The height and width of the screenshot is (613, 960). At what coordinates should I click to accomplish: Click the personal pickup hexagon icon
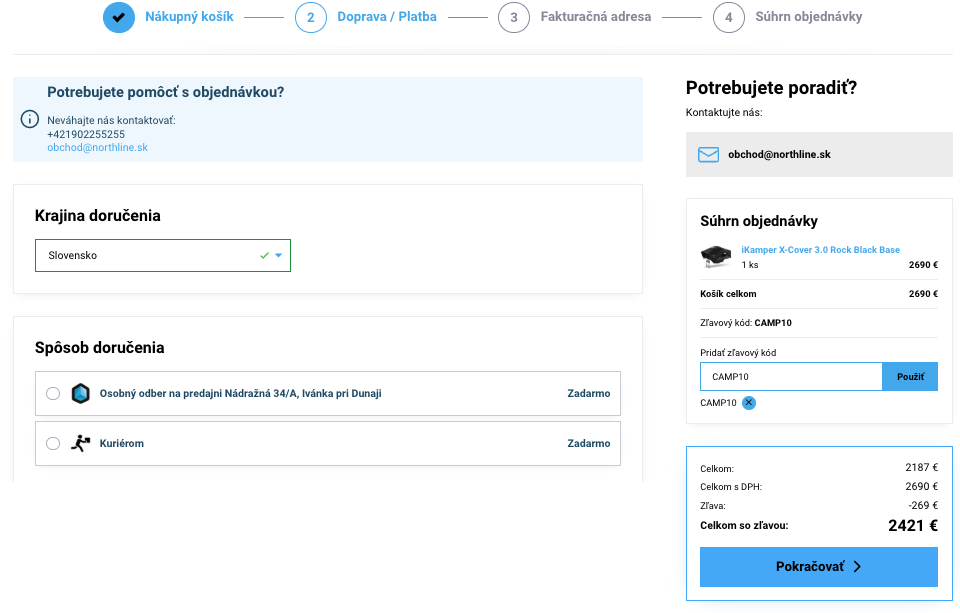tap(81, 393)
